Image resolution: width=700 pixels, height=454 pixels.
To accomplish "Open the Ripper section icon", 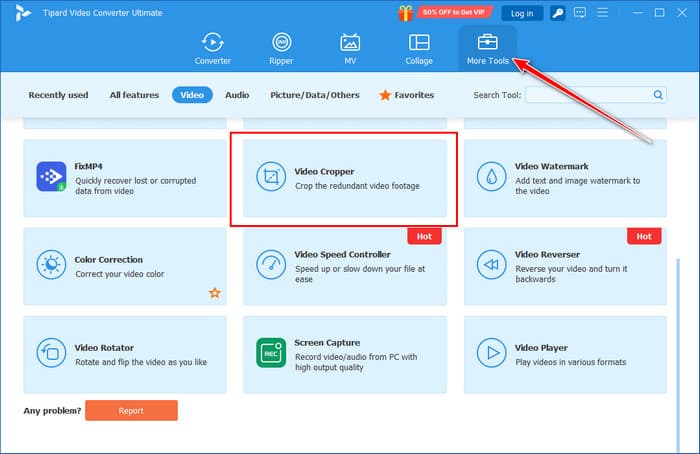I will pyautogui.click(x=282, y=44).
